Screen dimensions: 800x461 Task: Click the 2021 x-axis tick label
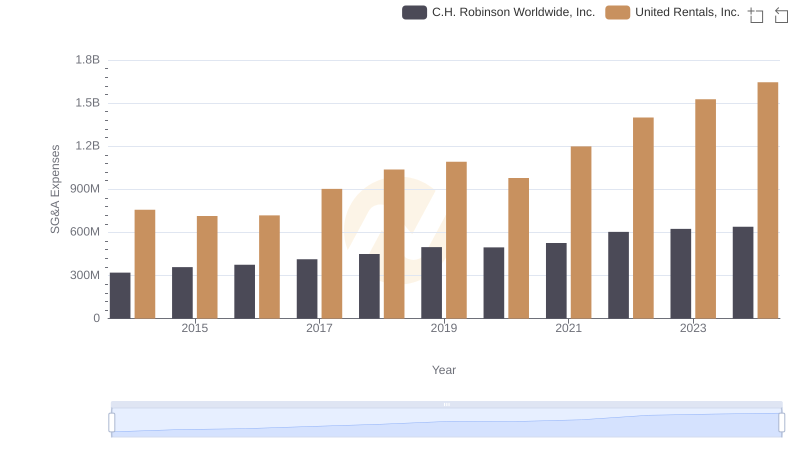pos(568,328)
